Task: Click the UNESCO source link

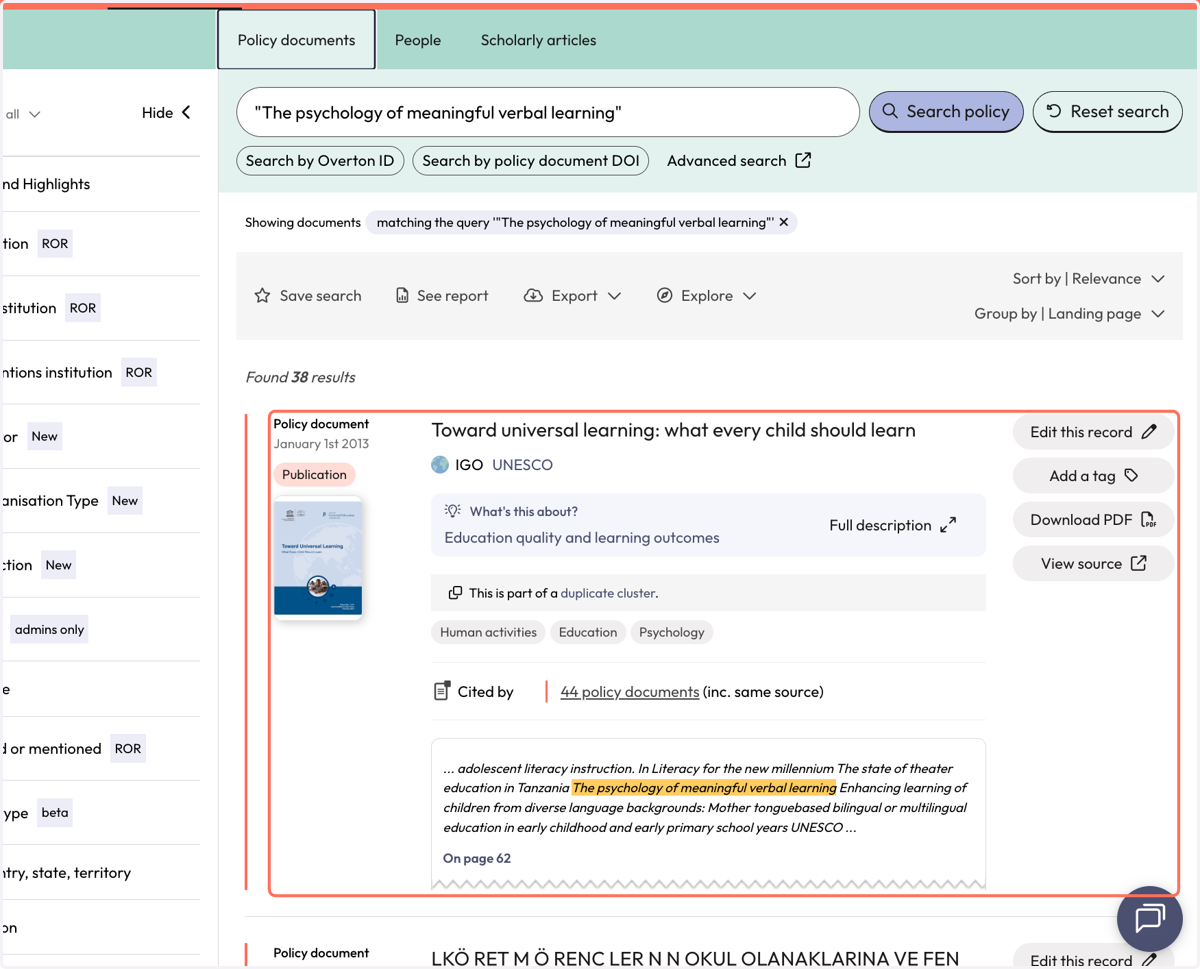Action: tap(522, 464)
